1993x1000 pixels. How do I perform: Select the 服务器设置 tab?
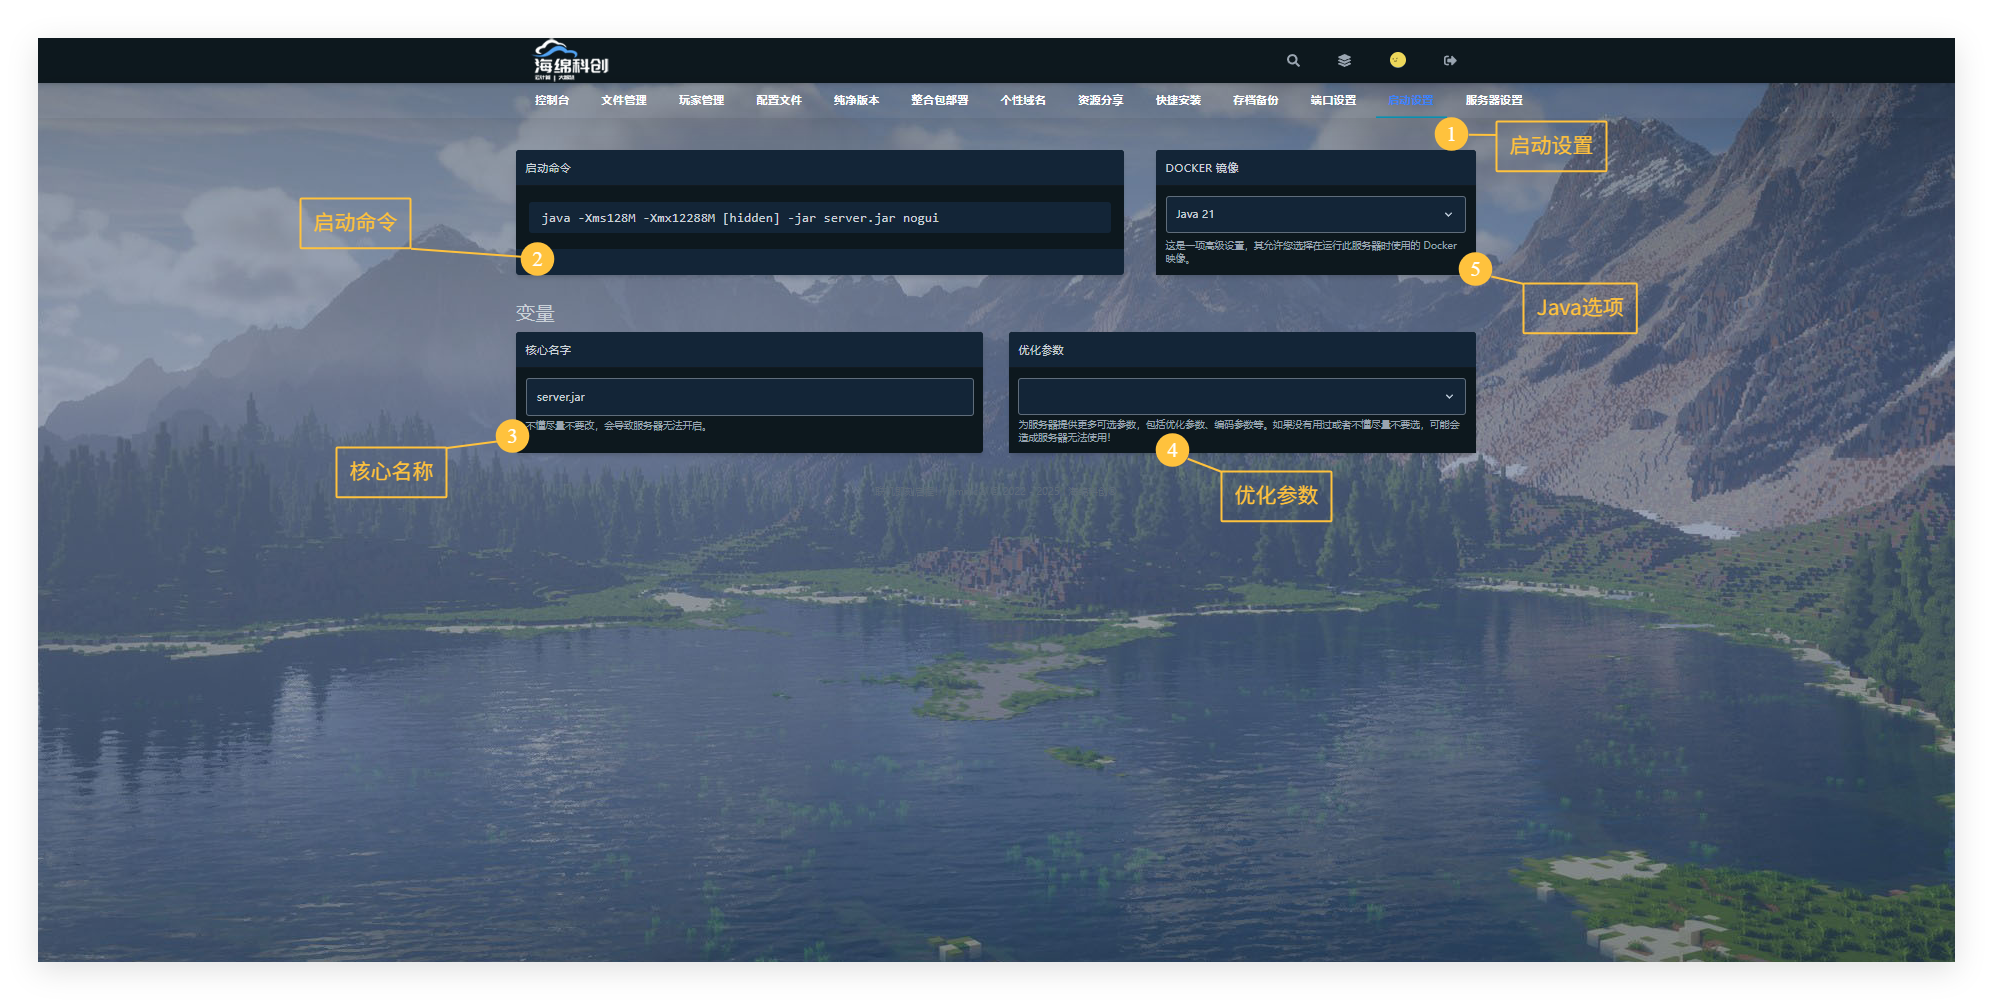pyautogui.click(x=1493, y=101)
